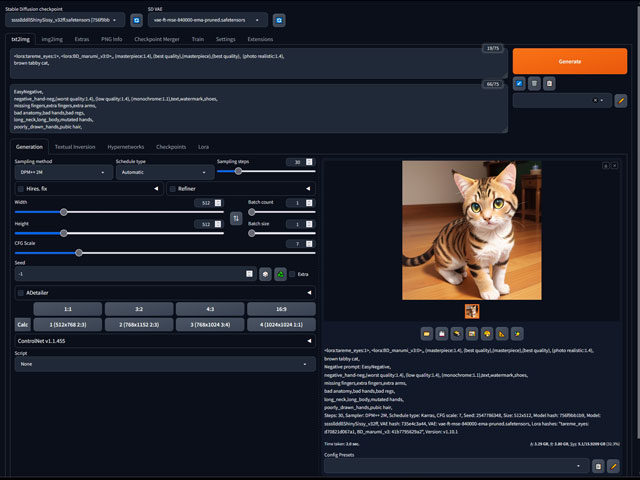Expand the ControlNet v1.1.455 section
Screen dimensions: 640x480
160,341
